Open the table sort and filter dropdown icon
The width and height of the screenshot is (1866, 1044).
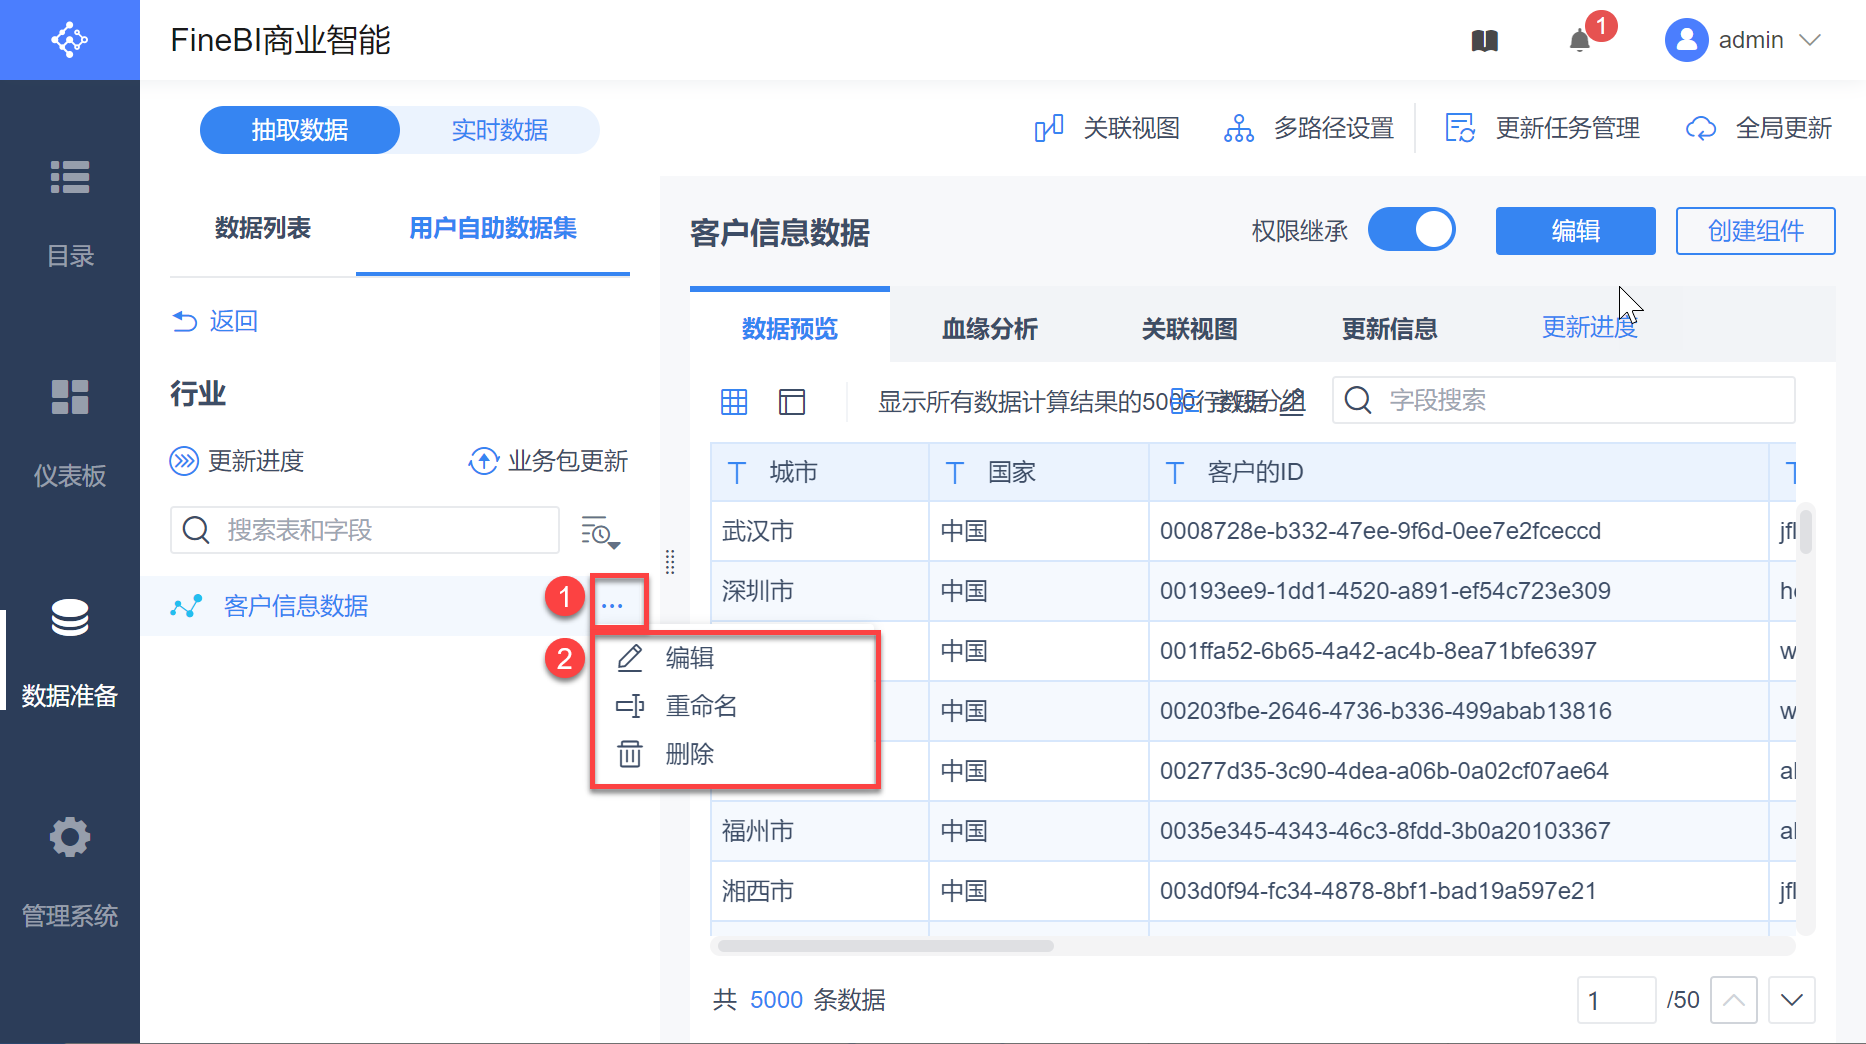click(600, 532)
